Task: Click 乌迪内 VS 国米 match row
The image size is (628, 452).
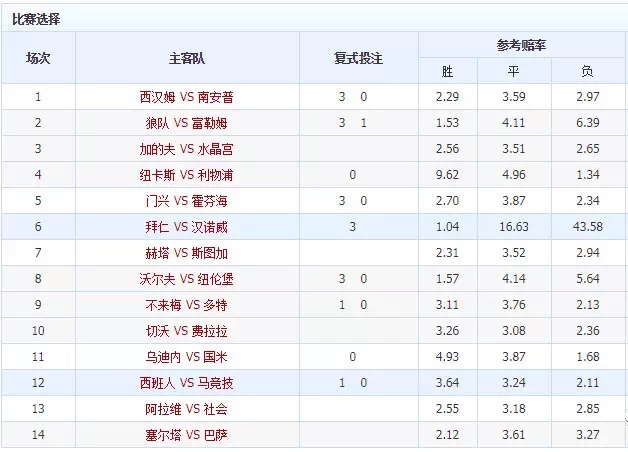Action: [x=187, y=357]
